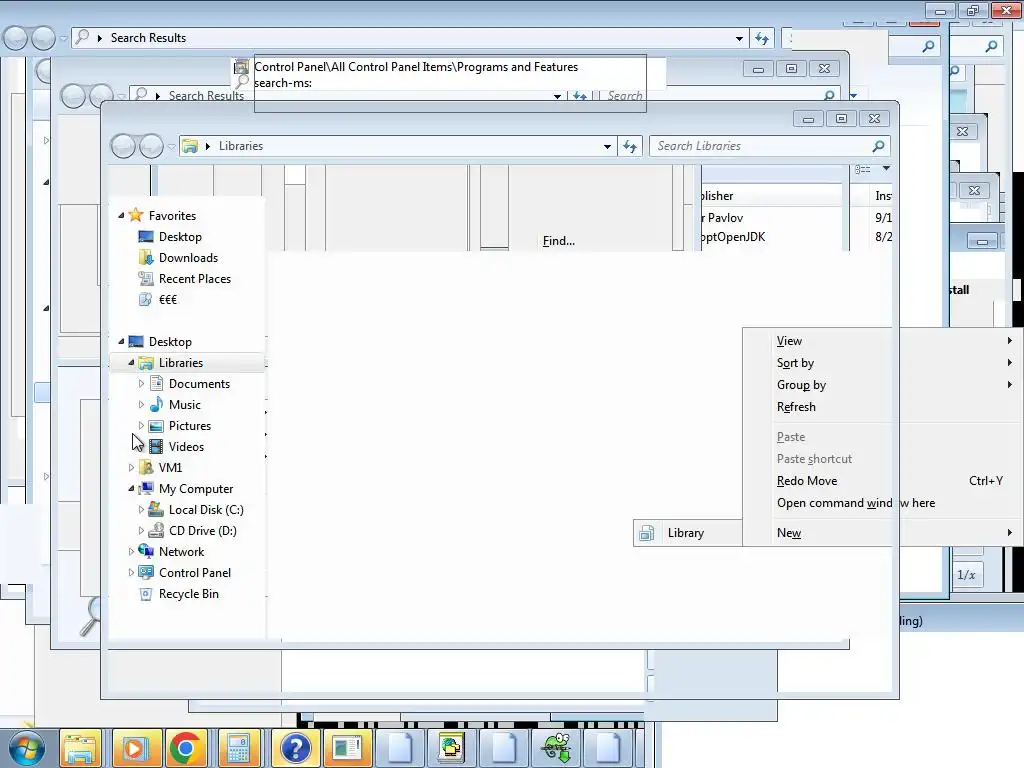
Task: Expand the Local Disk (C:) node
Action: pyautogui.click(x=141, y=509)
